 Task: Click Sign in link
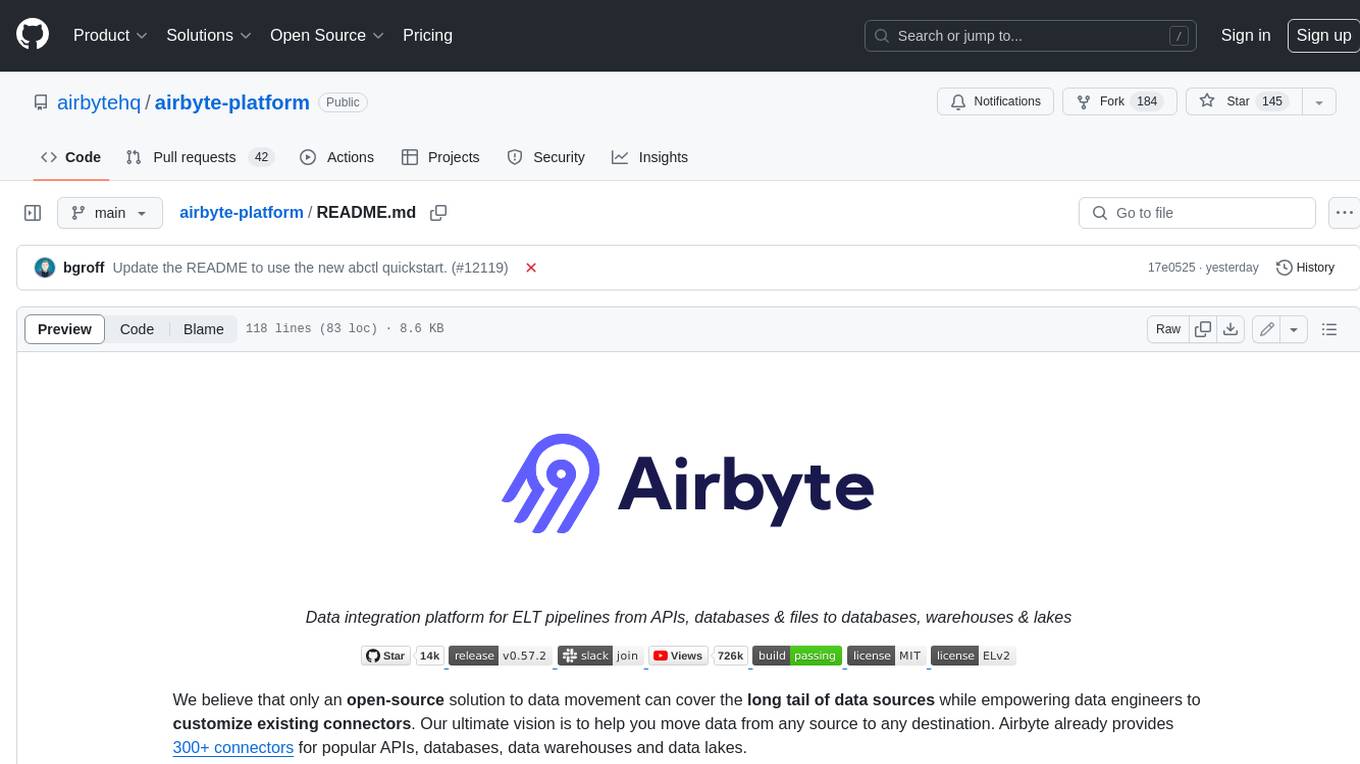click(x=1245, y=35)
